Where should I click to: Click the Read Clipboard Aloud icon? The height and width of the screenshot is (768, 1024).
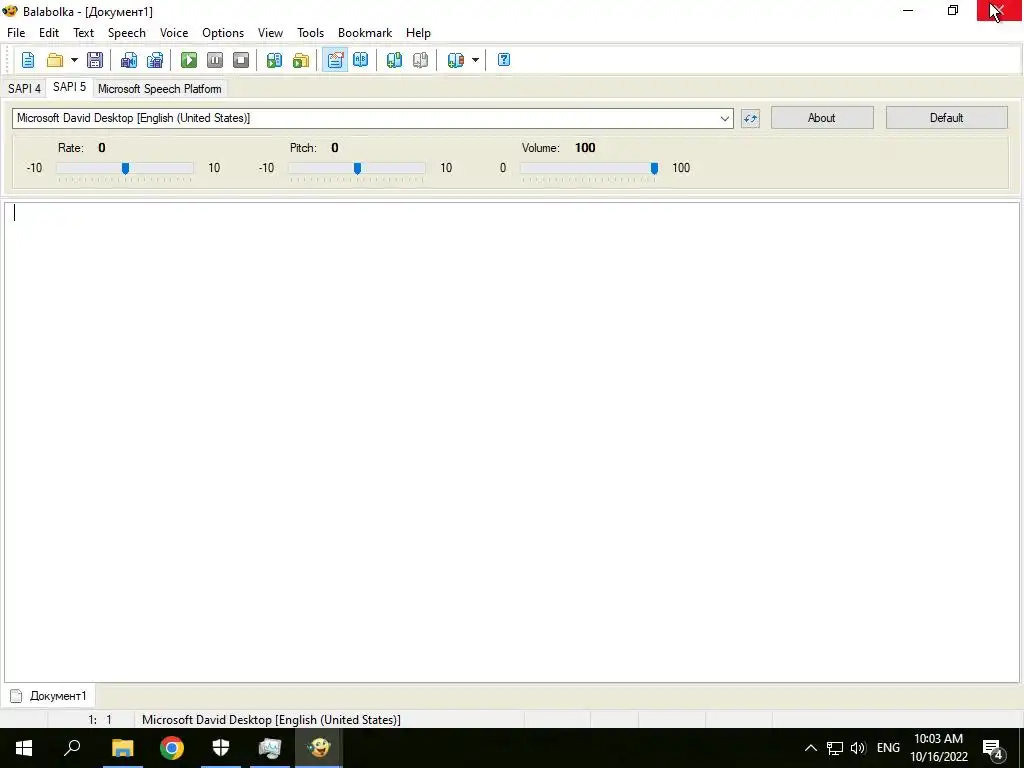(274, 60)
